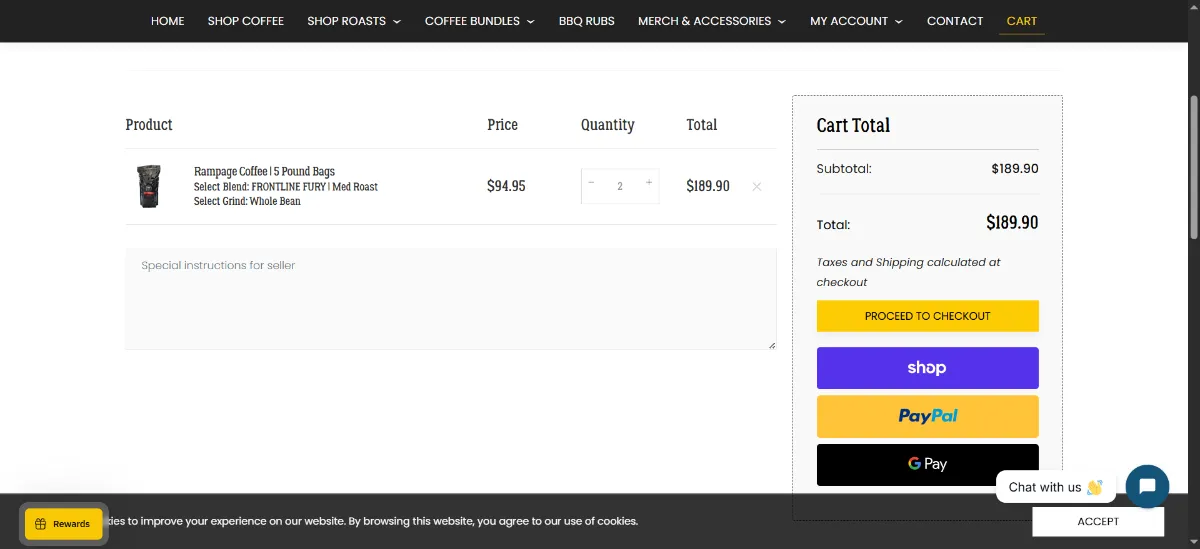Expand MERCH & ACCESSORIES dropdown menu

coord(712,21)
